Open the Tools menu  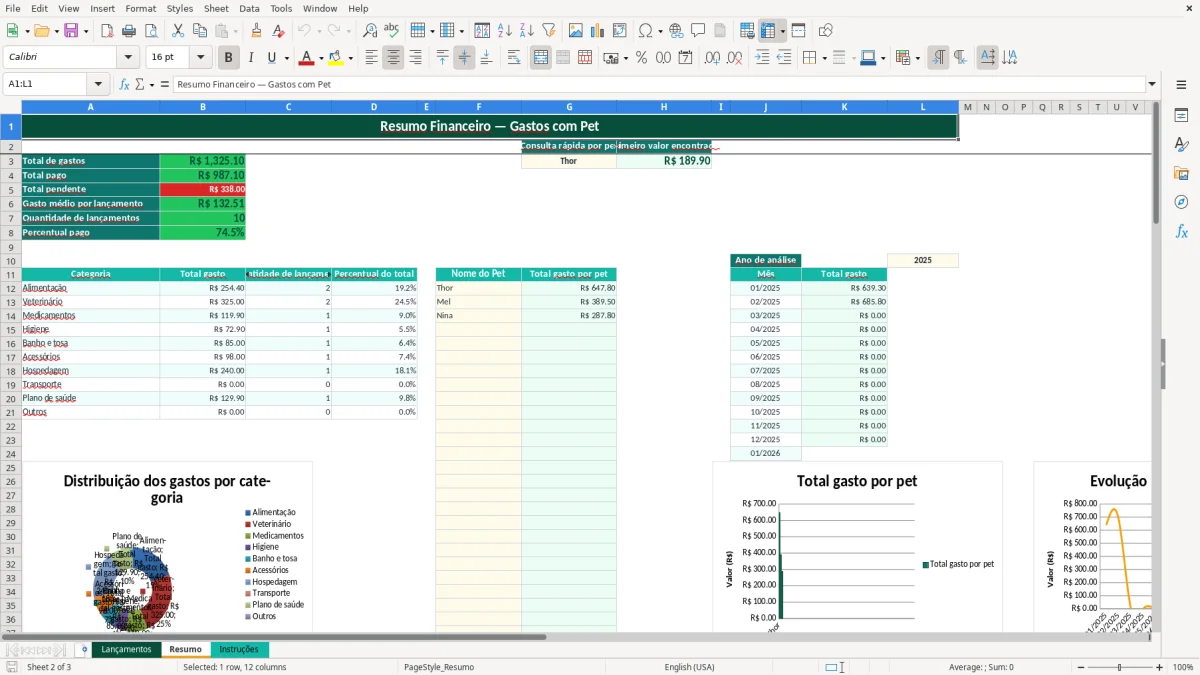(x=281, y=8)
